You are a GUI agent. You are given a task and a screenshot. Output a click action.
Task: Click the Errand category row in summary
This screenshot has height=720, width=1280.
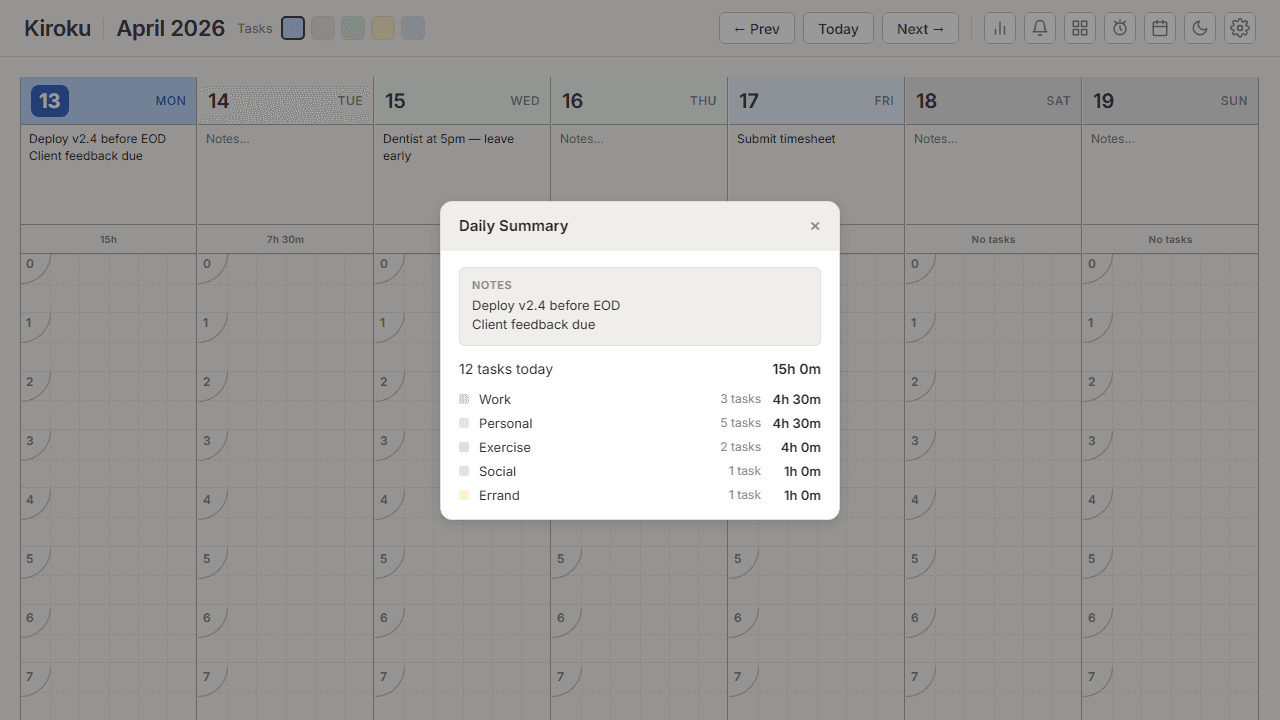click(640, 495)
